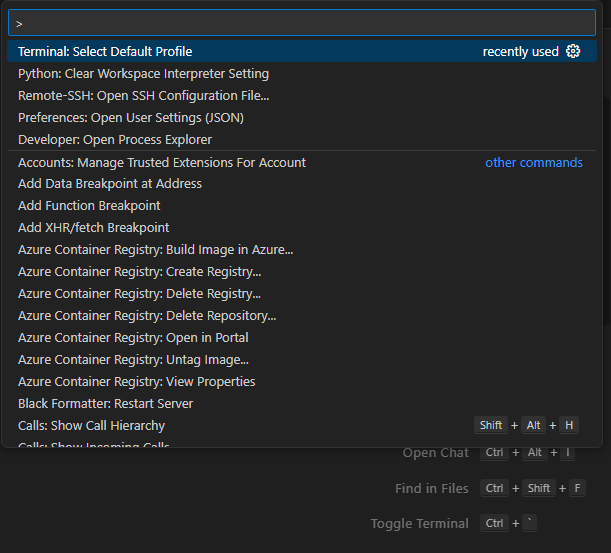Choose Add Data Breakpoint at Address
611x553 pixels.
click(x=302, y=184)
